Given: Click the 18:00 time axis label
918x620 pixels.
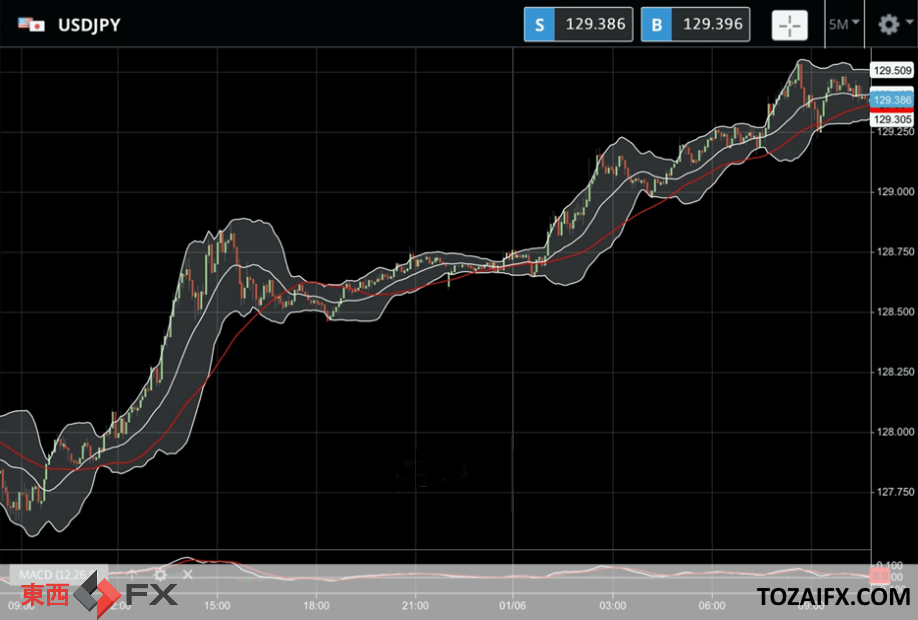Looking at the screenshot, I should 316,605.
